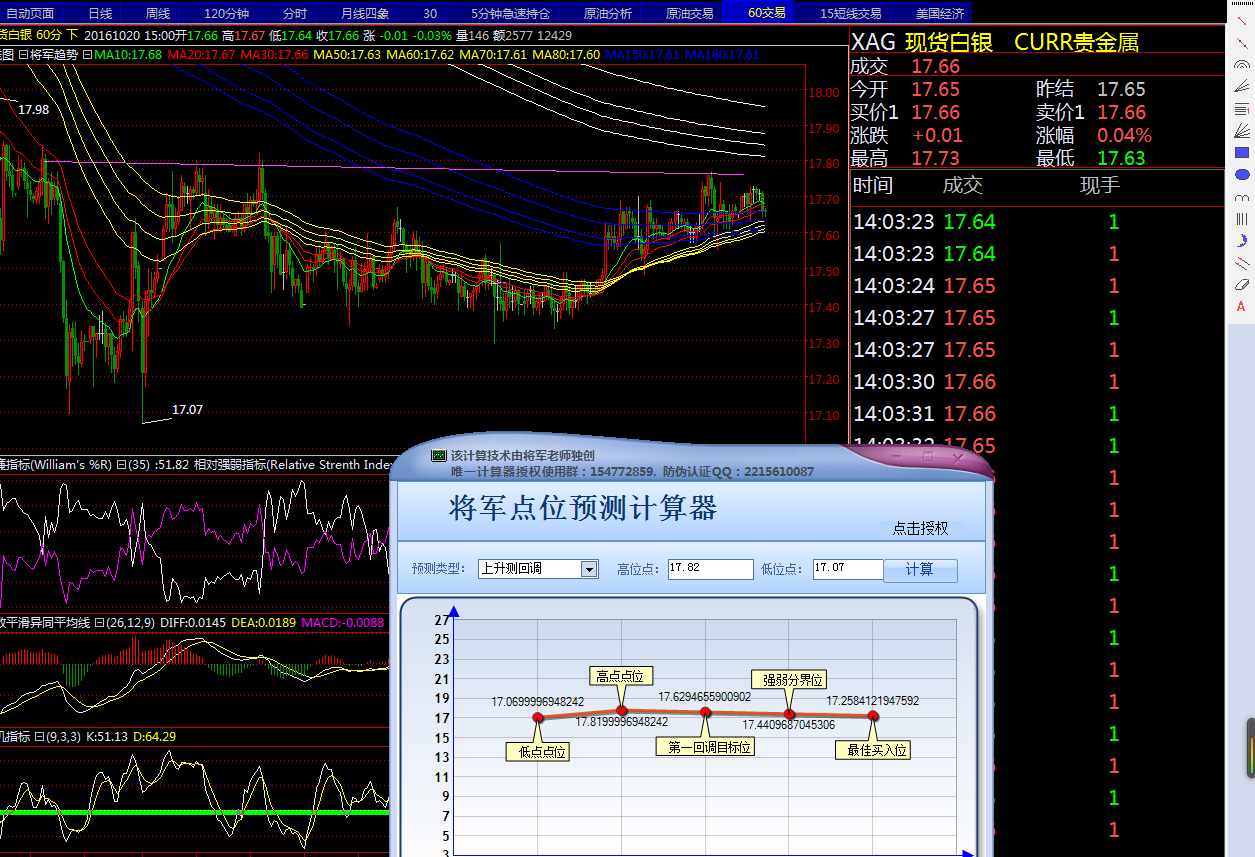Toggle the William's %R indicator box
The height and width of the screenshot is (857, 1255).
[x=121, y=465]
